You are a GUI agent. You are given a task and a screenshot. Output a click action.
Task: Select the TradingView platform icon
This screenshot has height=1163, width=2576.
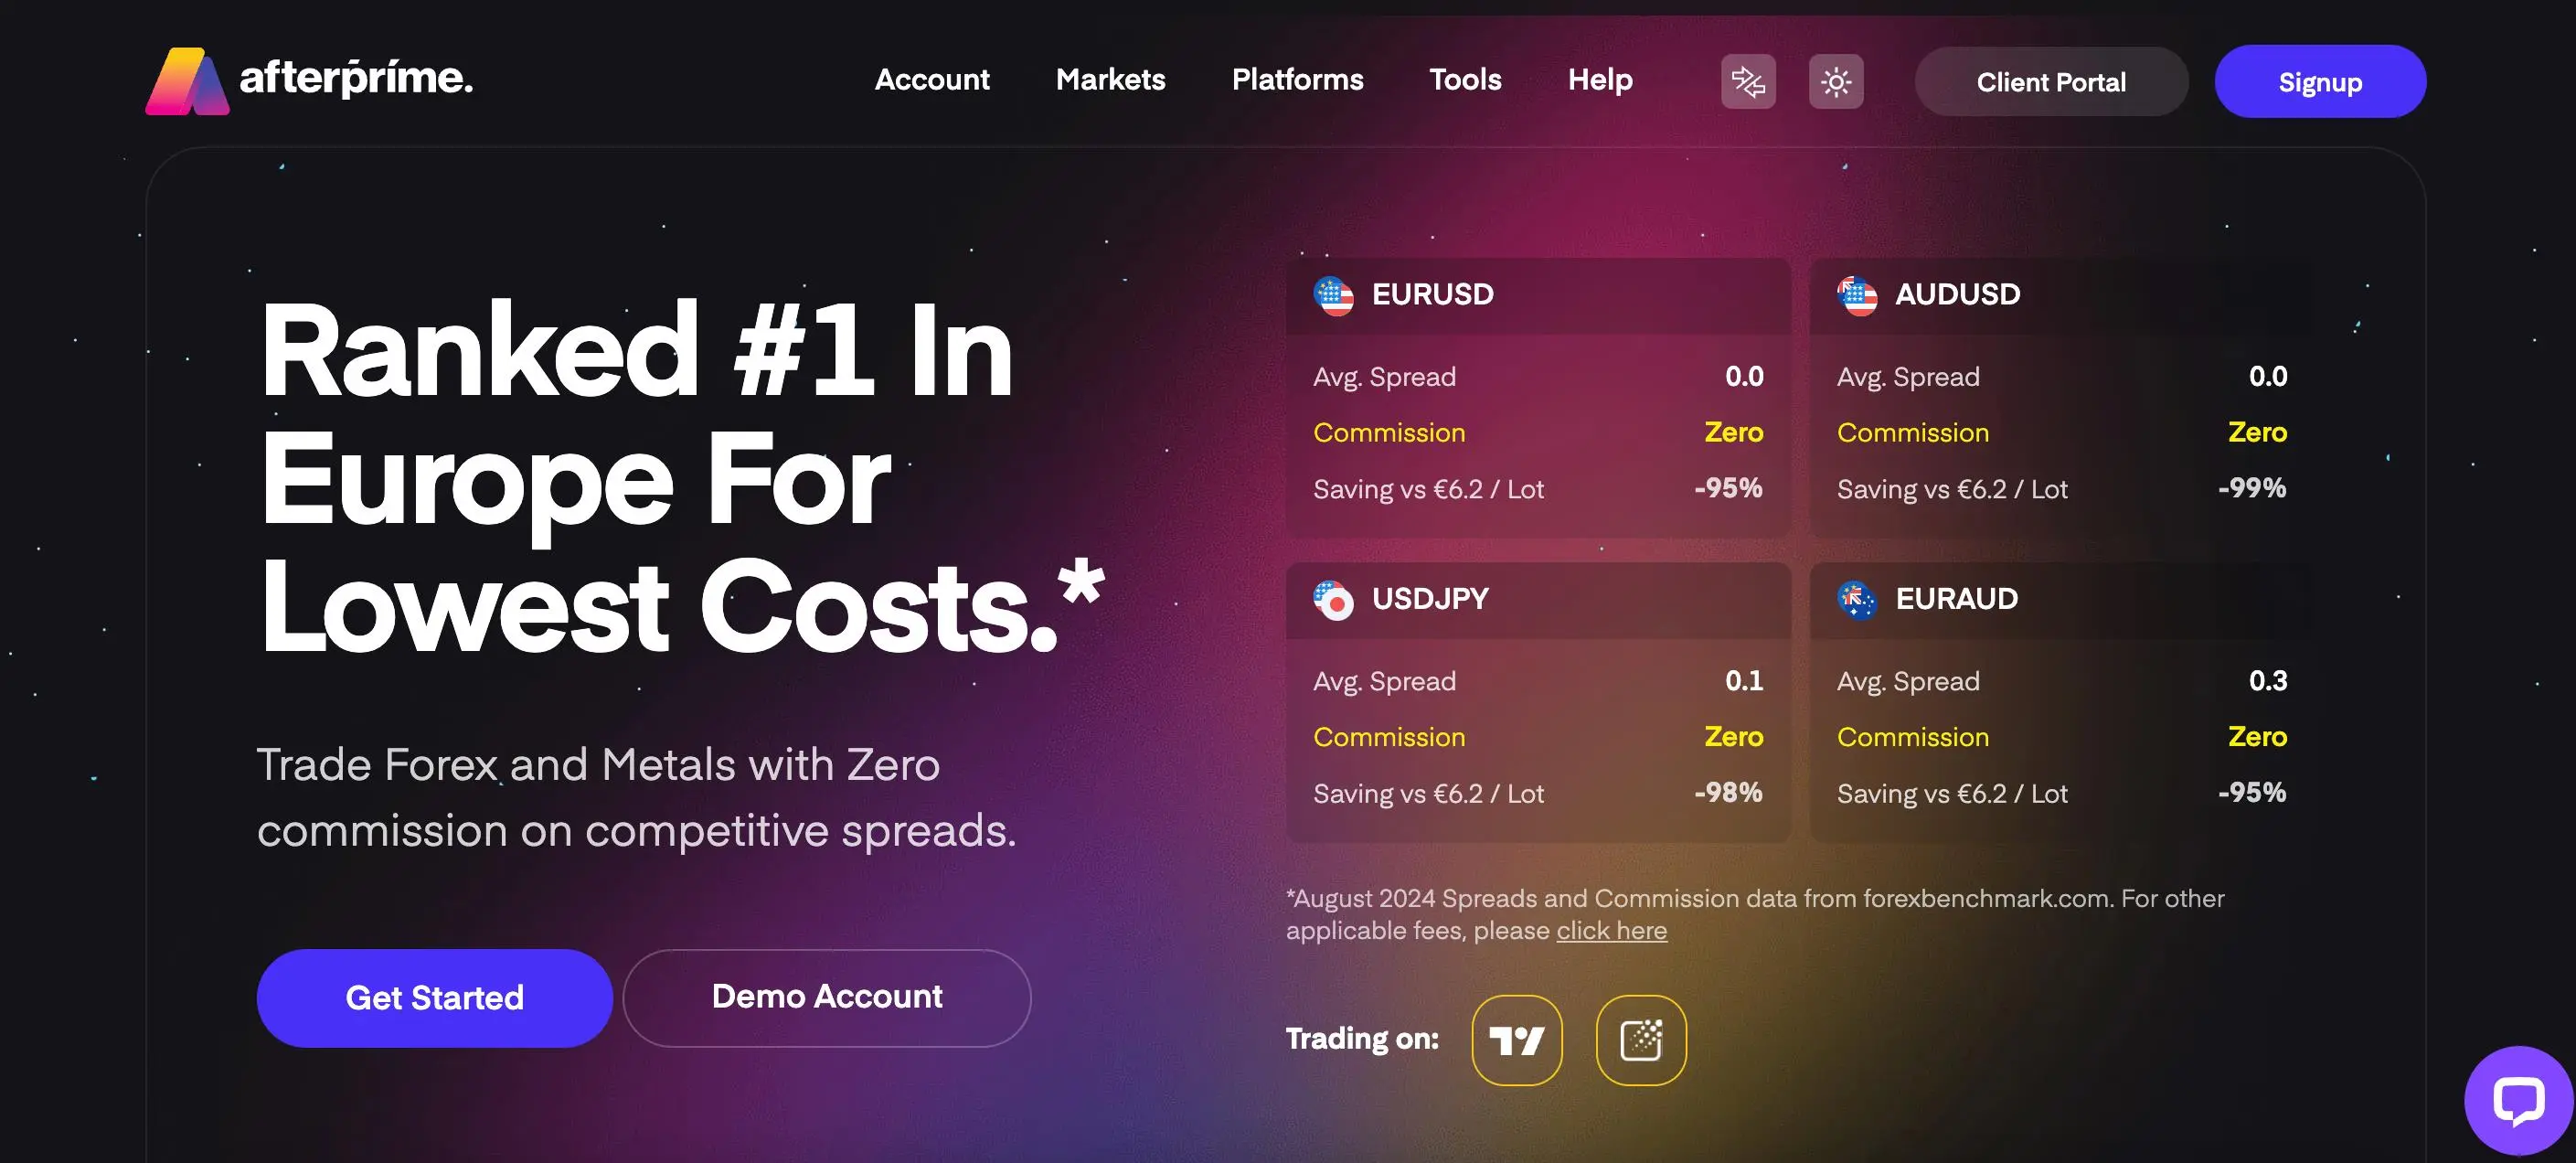pos(1517,1040)
